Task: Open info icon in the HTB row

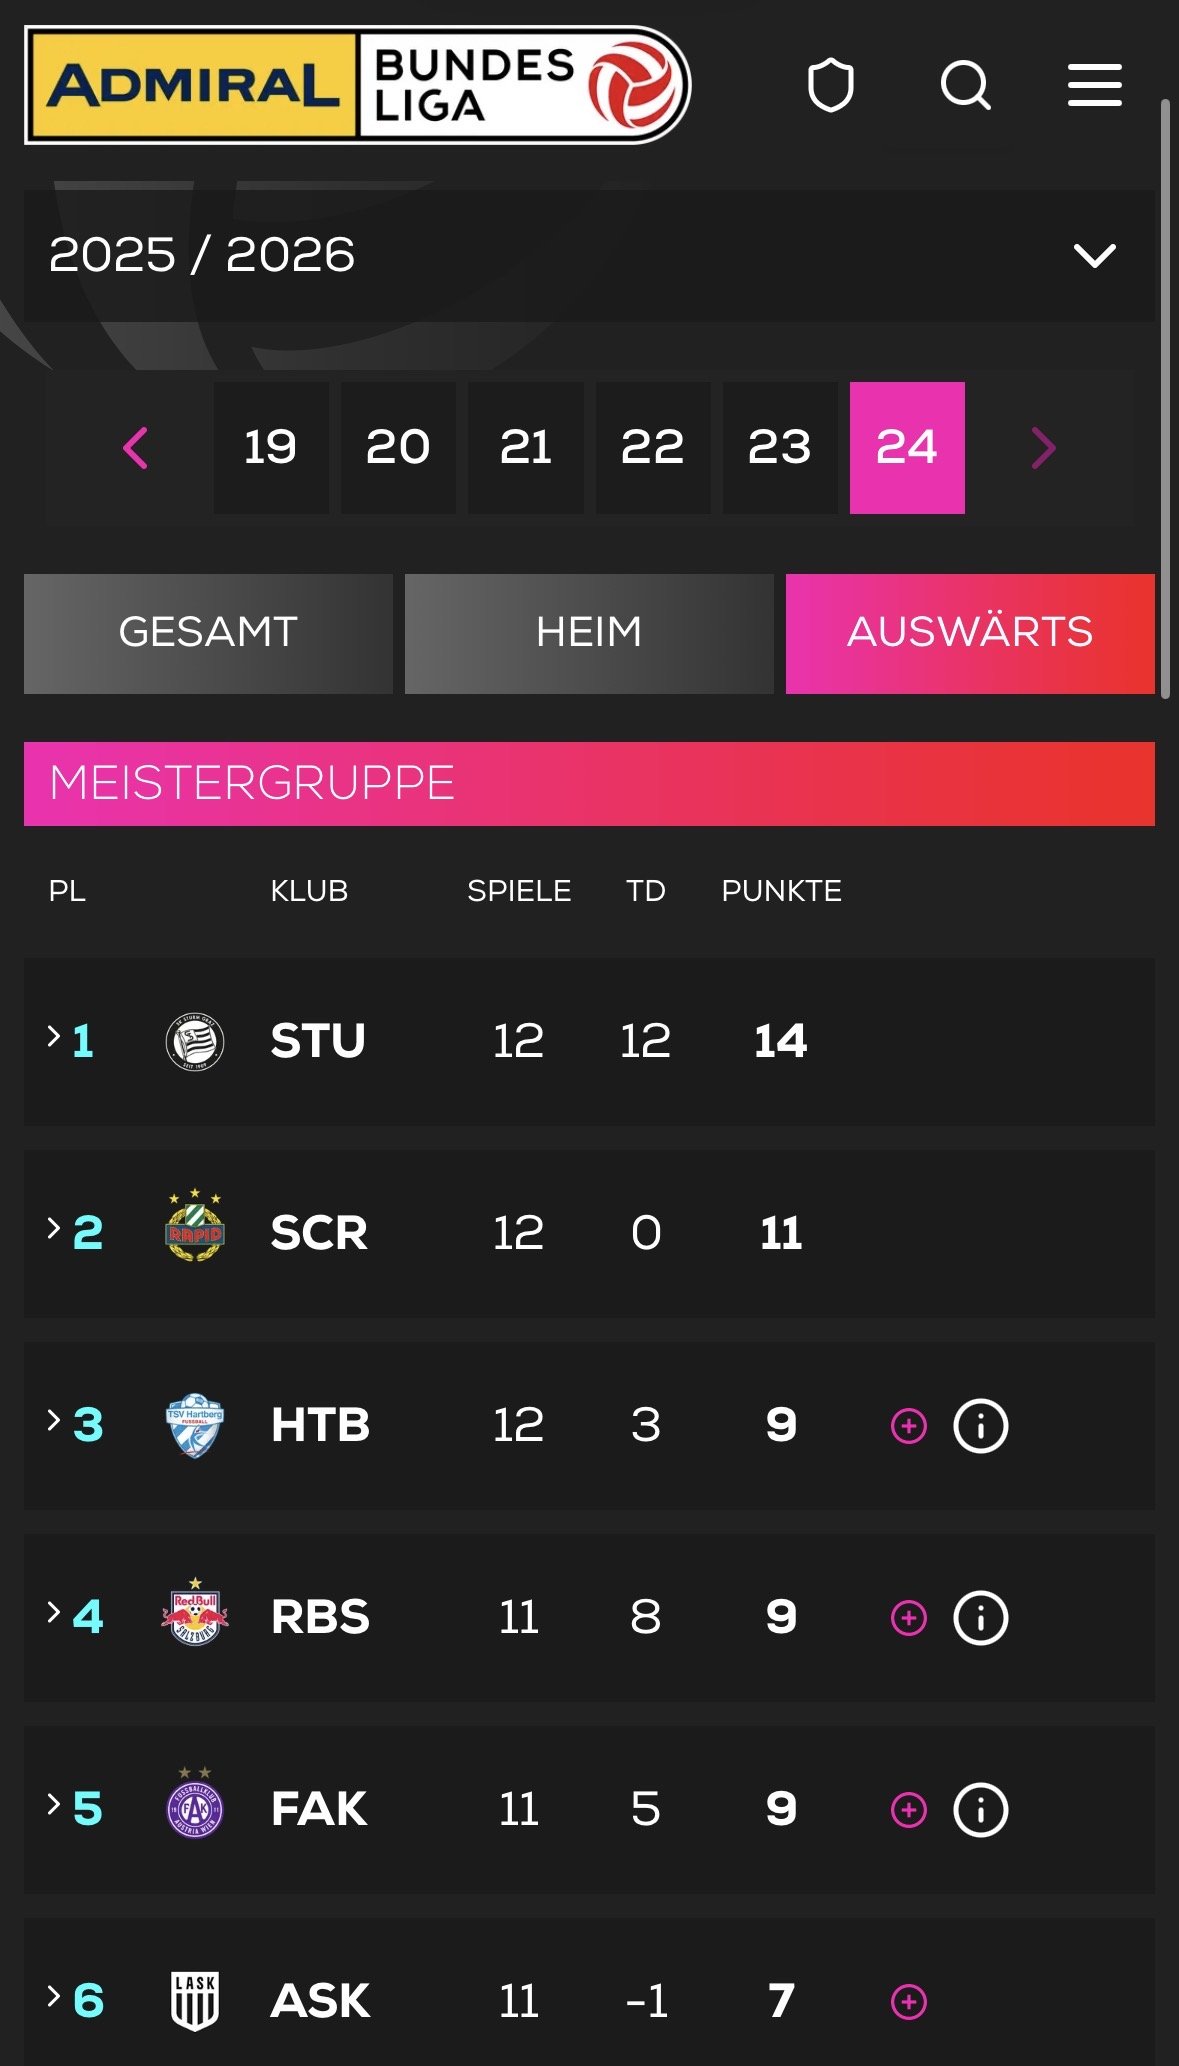Action: 980,1426
